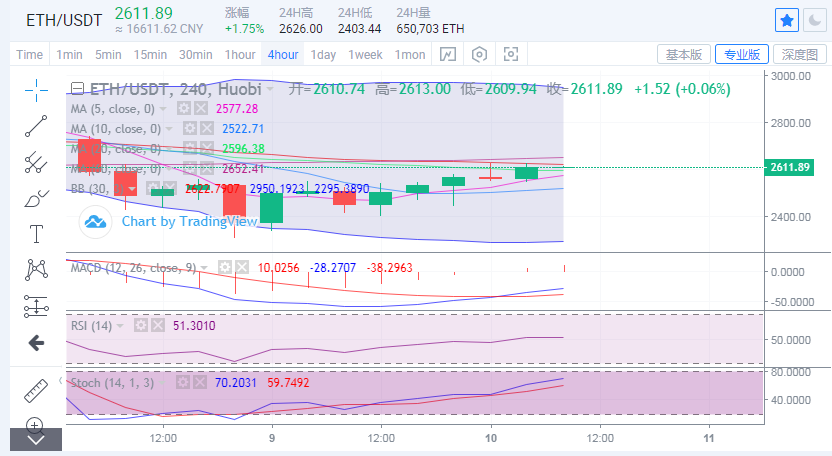Open chart settings hexagon icon
The height and width of the screenshot is (456, 832).
(479, 54)
